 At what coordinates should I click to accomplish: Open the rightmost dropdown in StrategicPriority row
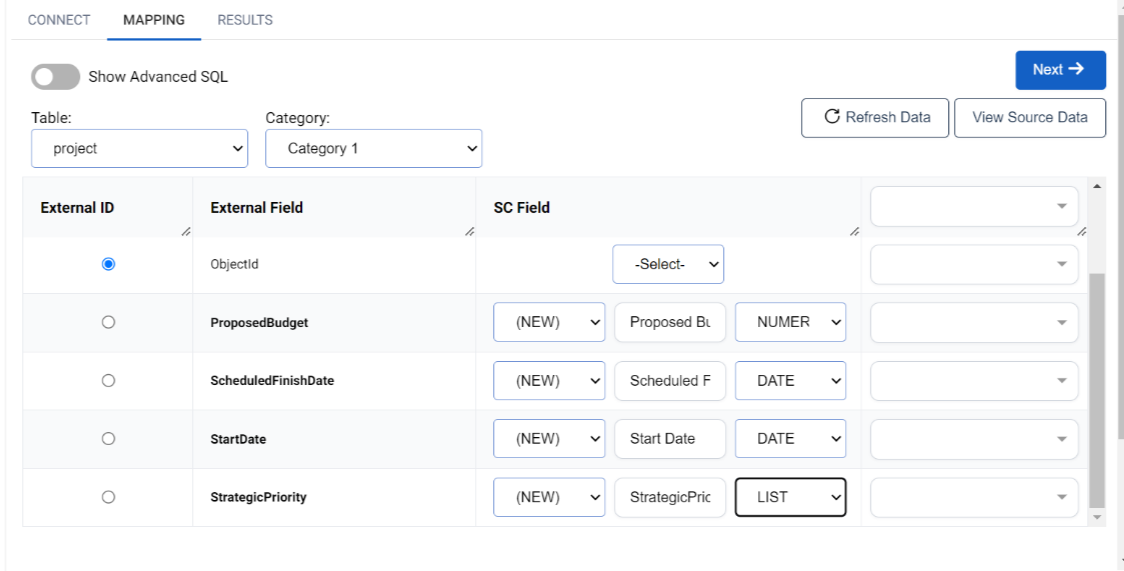coord(974,496)
